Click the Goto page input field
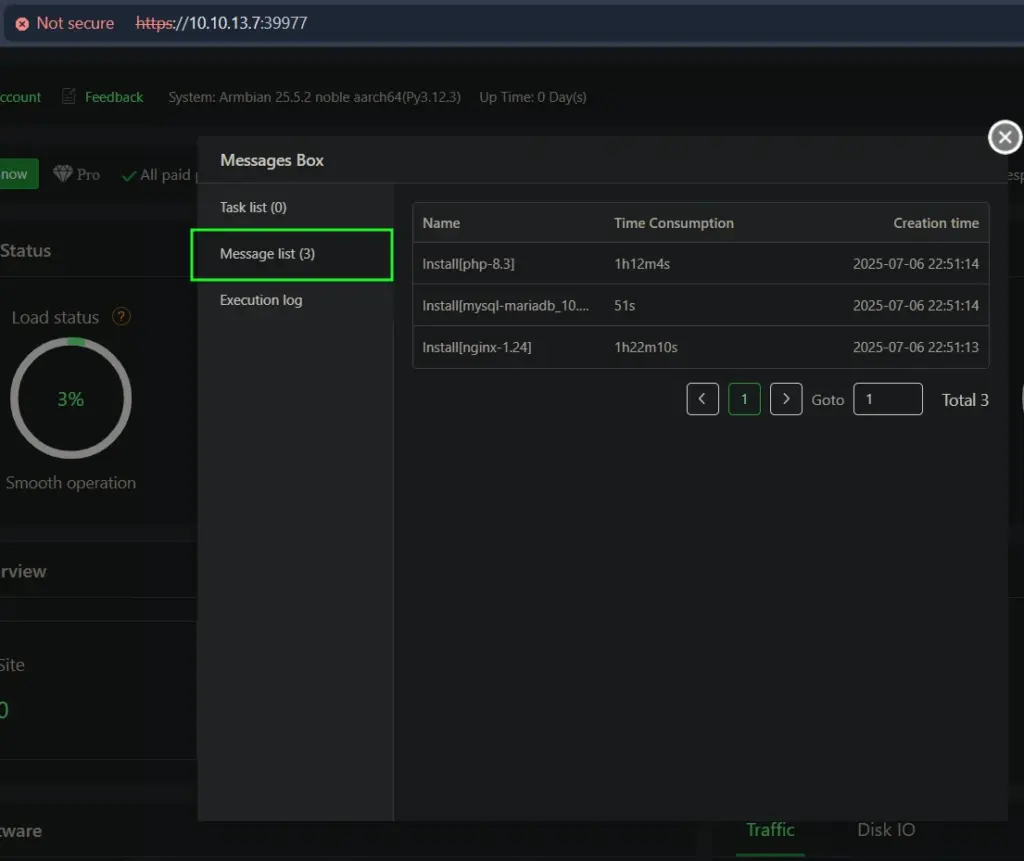Screen dimensions: 1024x861 (888, 398)
